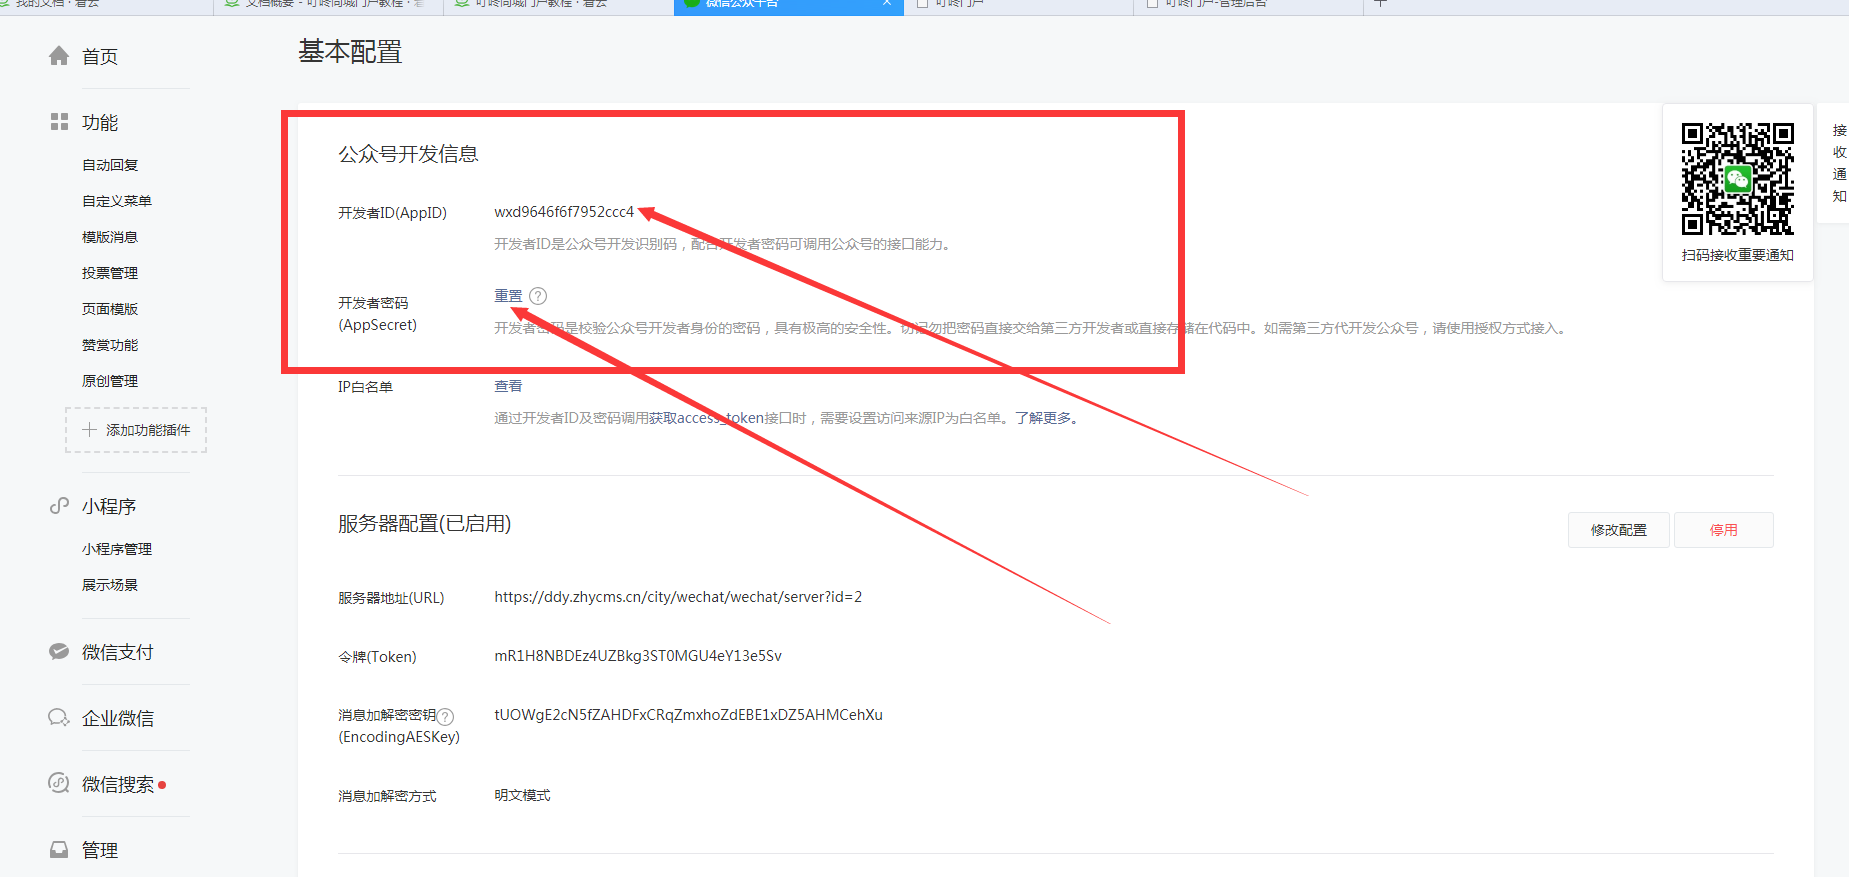Click the 企业微信 chat icon
The image size is (1849, 877).
59,718
